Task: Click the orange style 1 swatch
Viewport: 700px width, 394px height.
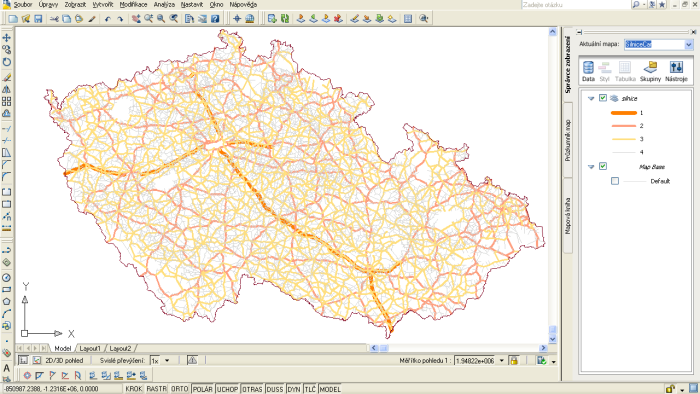Action: [623, 113]
